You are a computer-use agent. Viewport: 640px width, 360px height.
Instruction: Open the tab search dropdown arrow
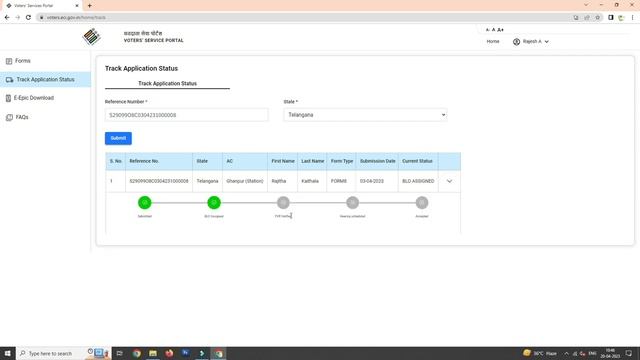(586, 5)
